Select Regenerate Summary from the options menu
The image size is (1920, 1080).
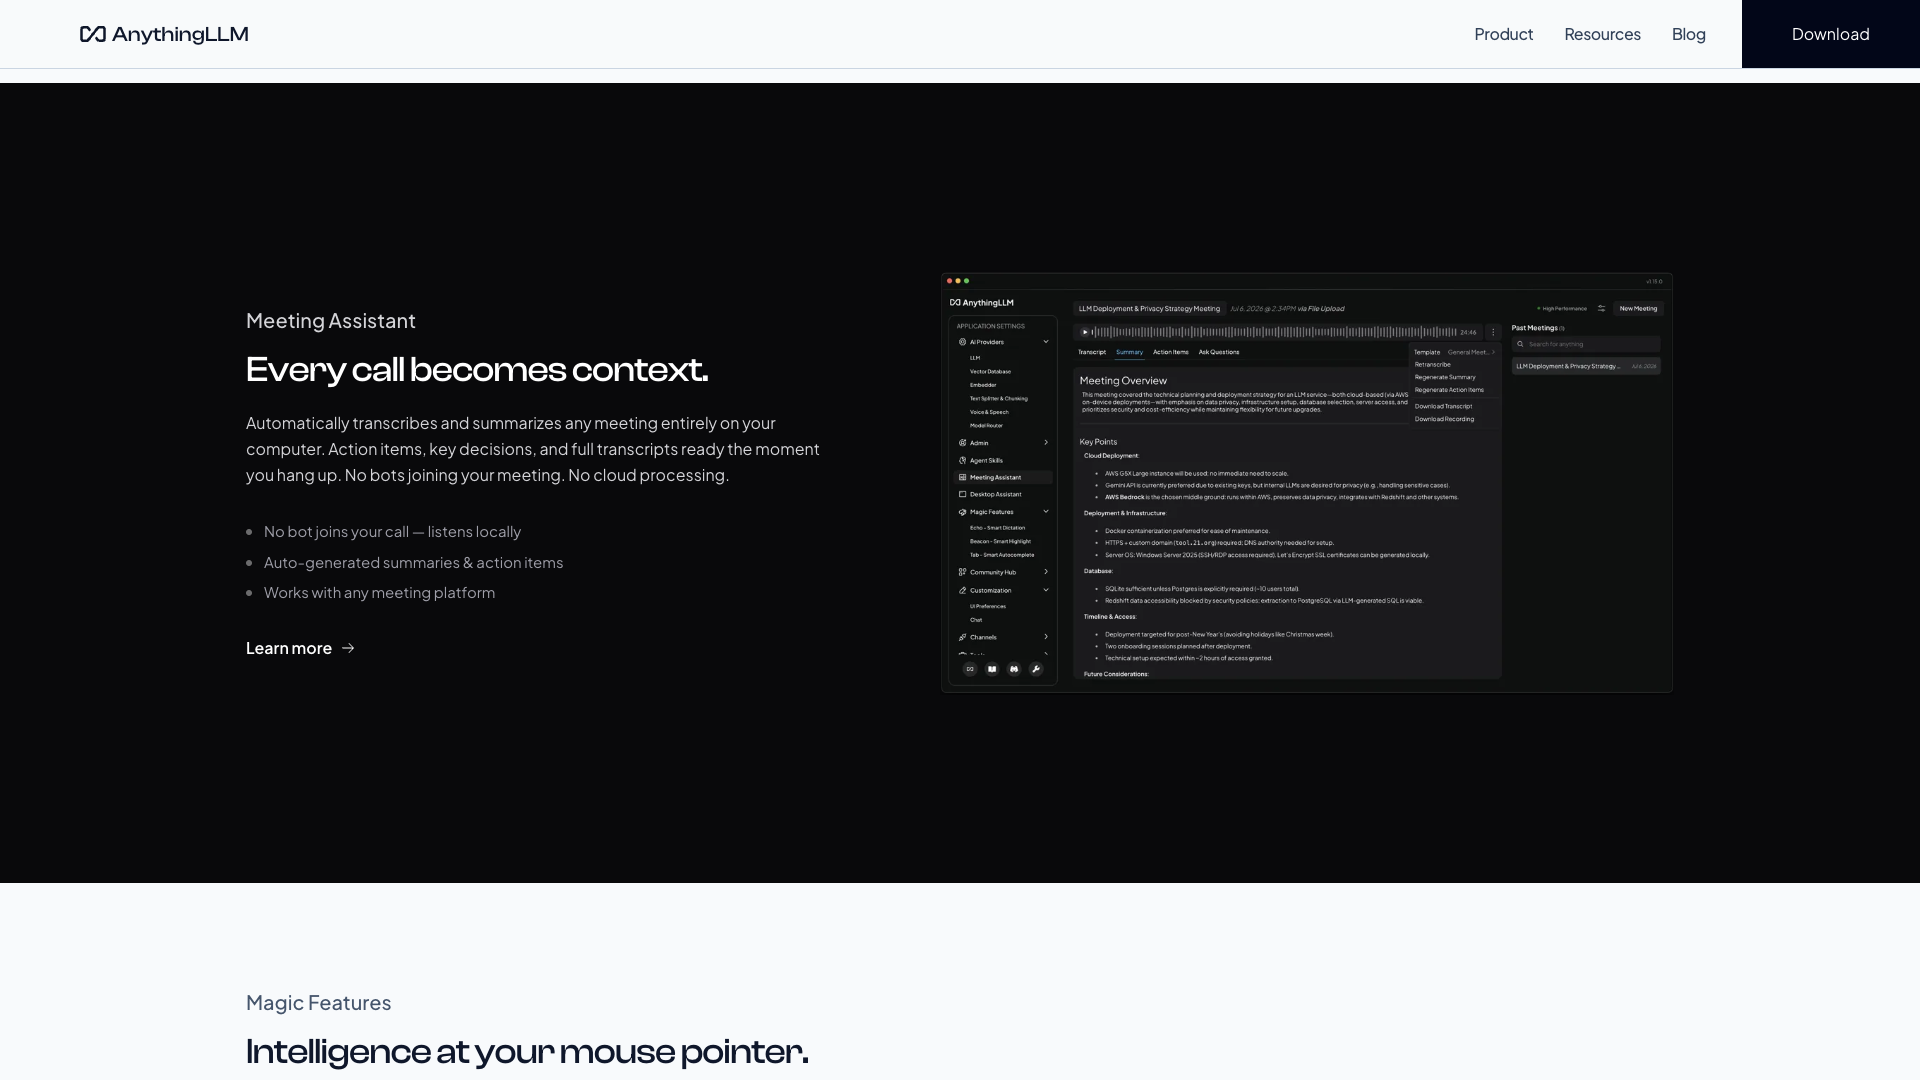pyautogui.click(x=1445, y=377)
